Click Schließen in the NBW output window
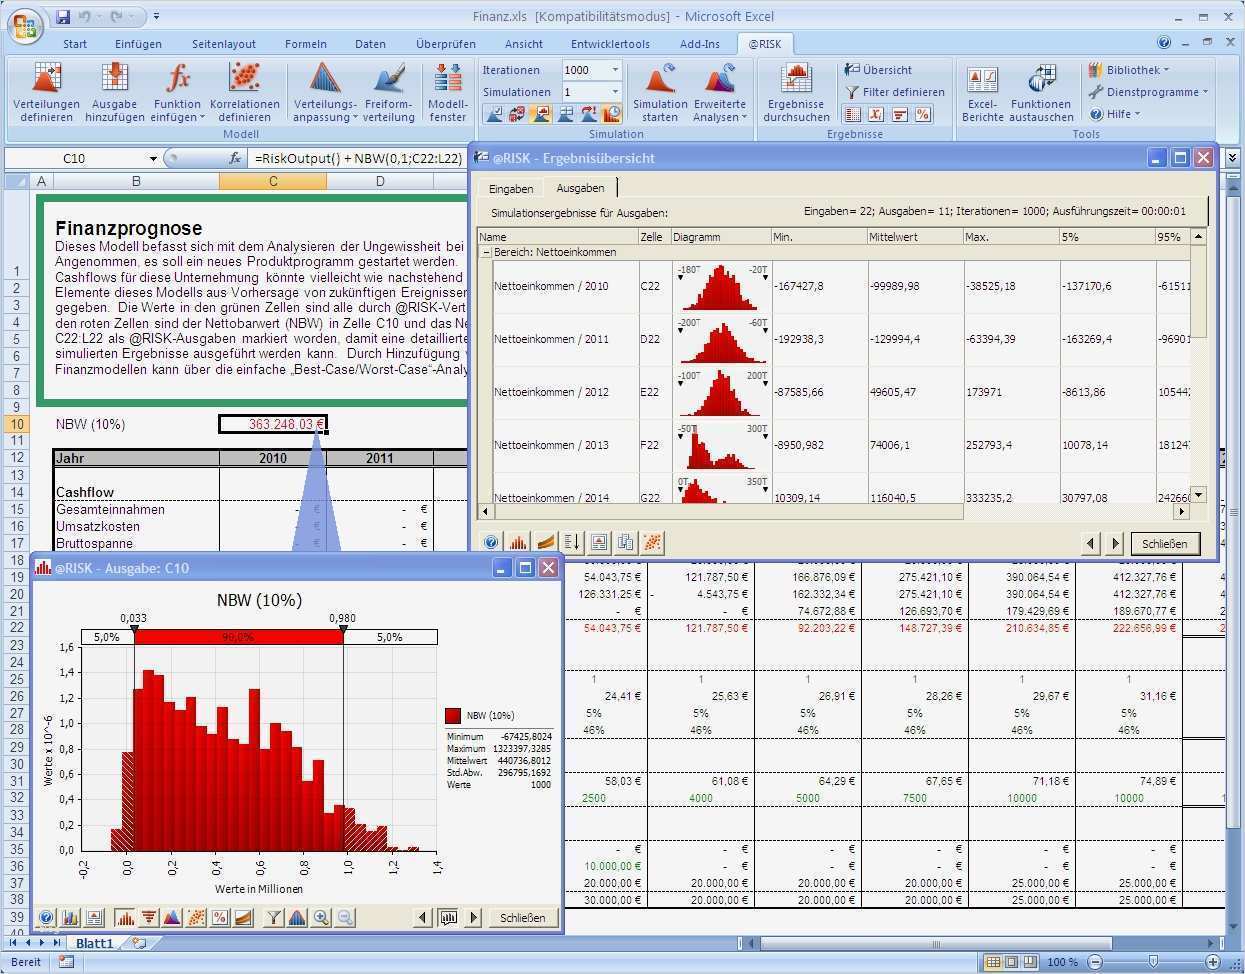This screenshot has width=1245, height=974. tap(522, 917)
